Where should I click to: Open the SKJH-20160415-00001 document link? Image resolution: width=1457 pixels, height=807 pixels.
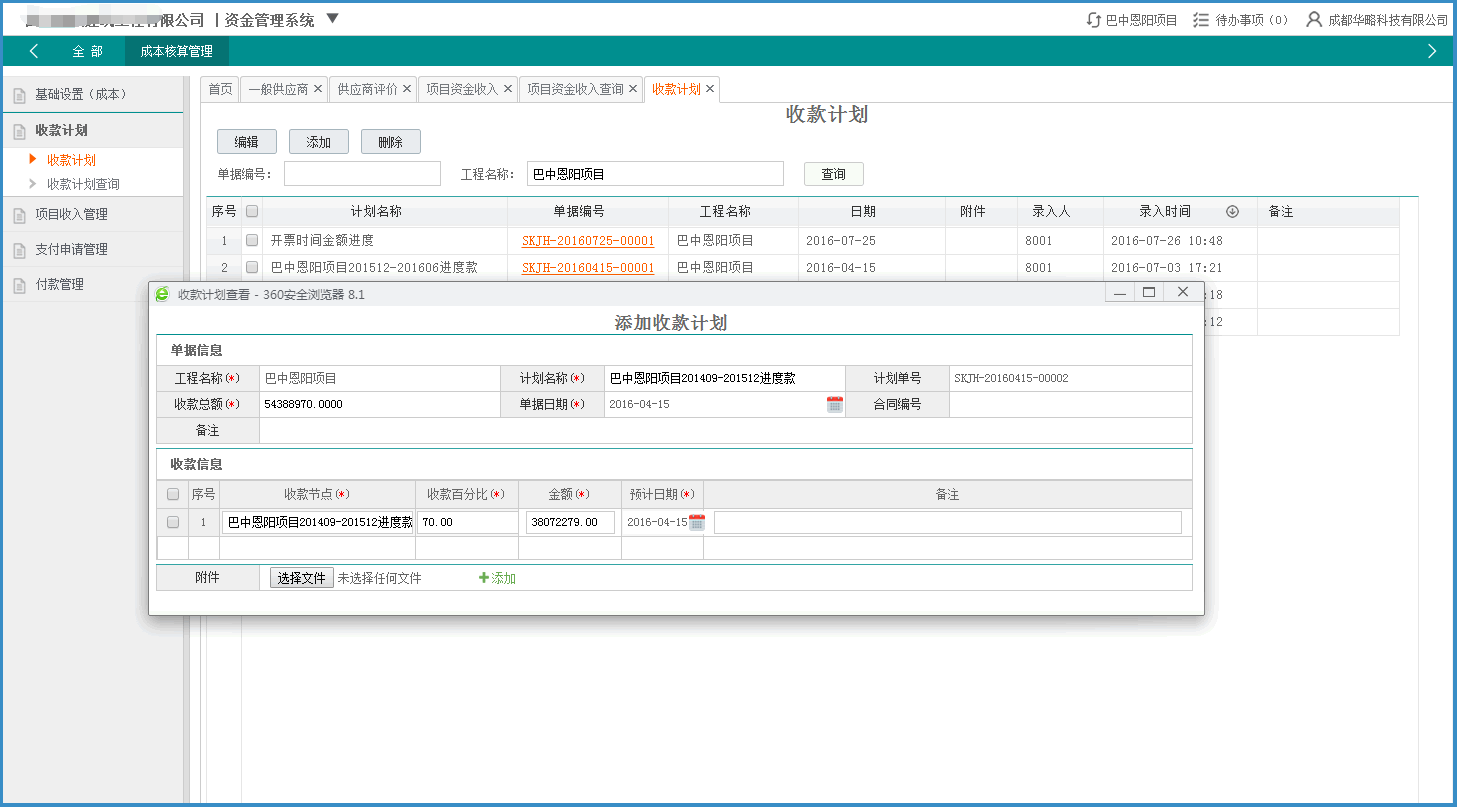588,268
